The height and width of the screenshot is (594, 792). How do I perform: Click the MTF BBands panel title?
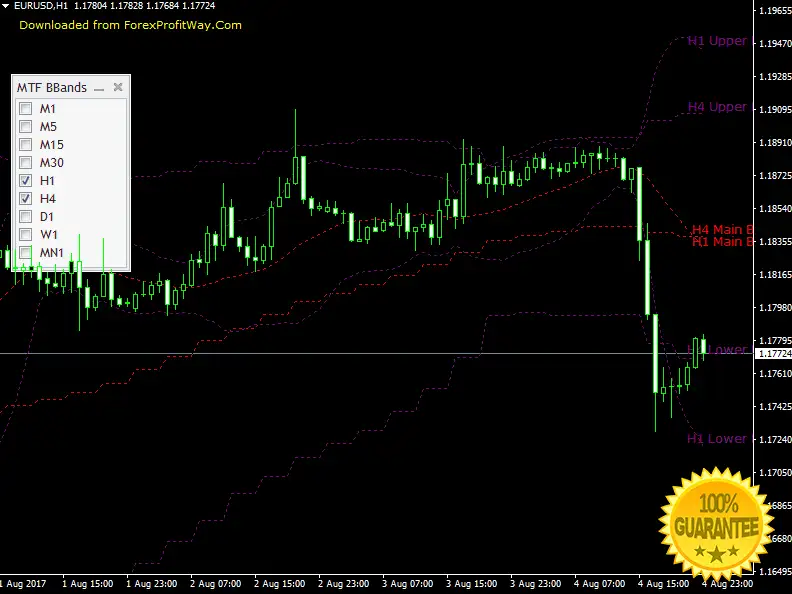pyautogui.click(x=52, y=87)
